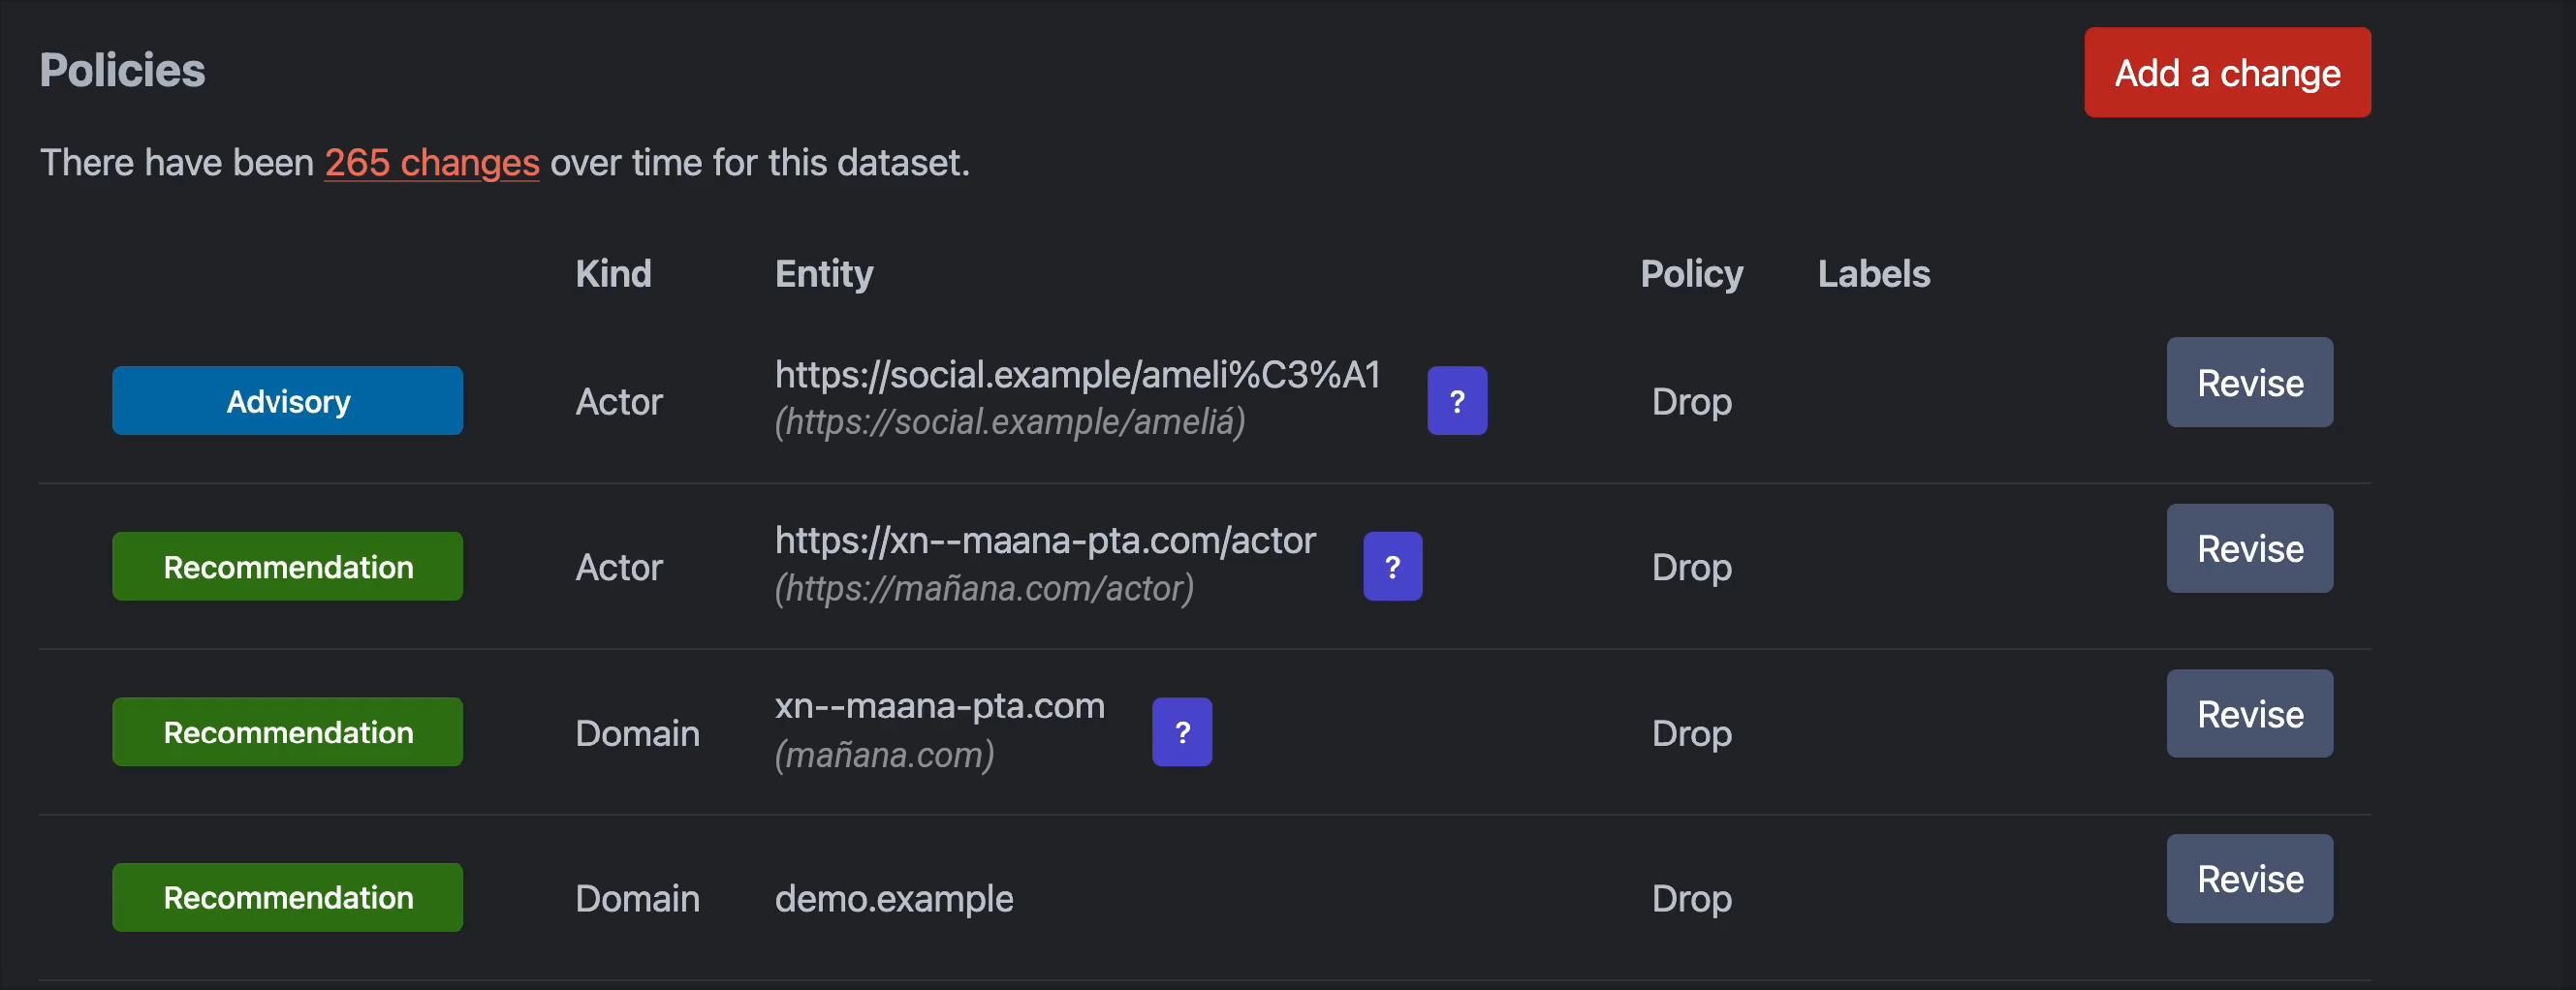Click Recommendation badge in xn--maana-pta.com/actor row
Viewport: 2576px width, 990px height.
tap(287, 566)
